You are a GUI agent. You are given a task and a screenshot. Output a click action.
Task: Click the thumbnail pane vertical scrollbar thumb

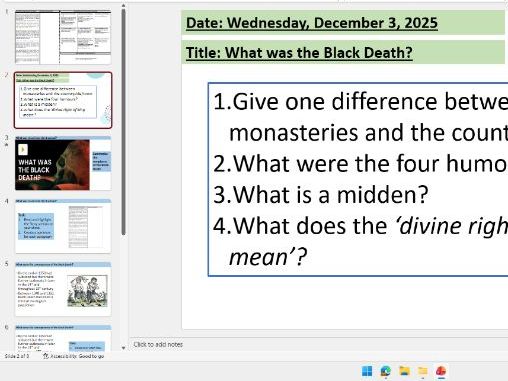coord(123,122)
